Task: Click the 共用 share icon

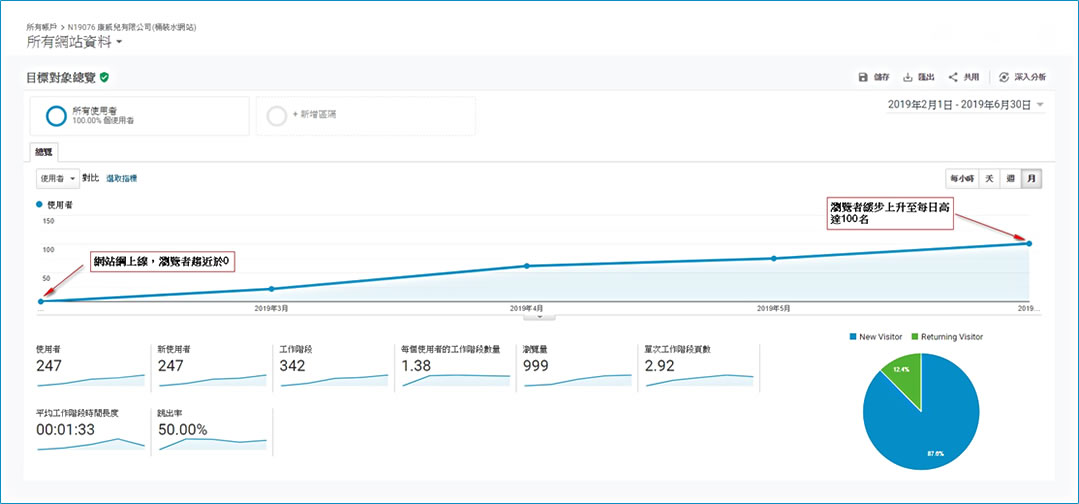Action: click(x=953, y=77)
